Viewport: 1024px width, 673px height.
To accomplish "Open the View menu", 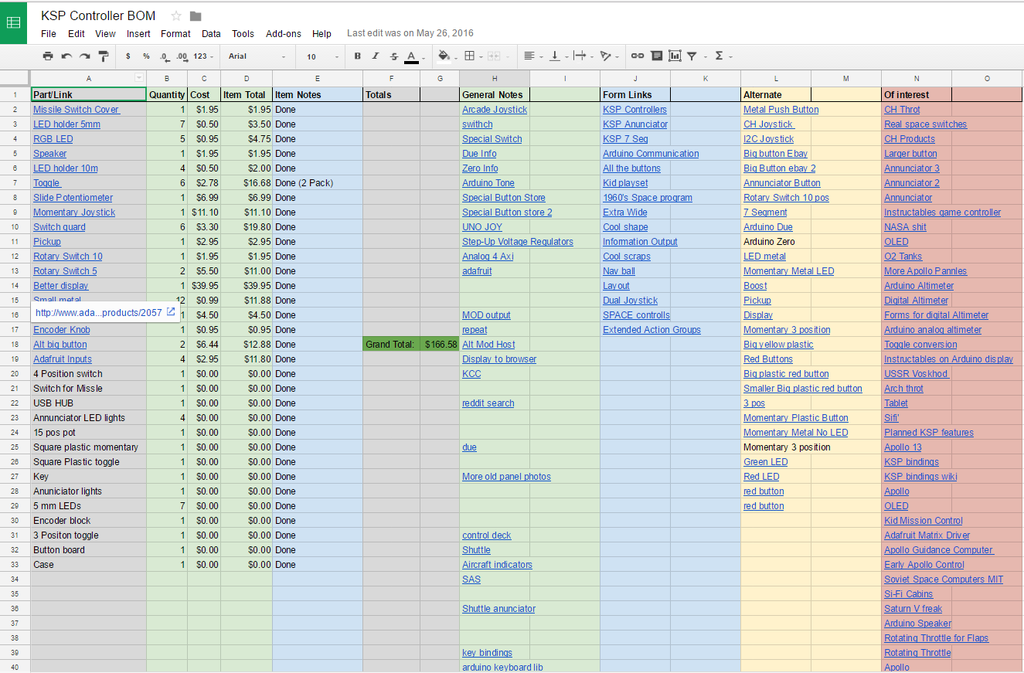I will pyautogui.click(x=105, y=34).
